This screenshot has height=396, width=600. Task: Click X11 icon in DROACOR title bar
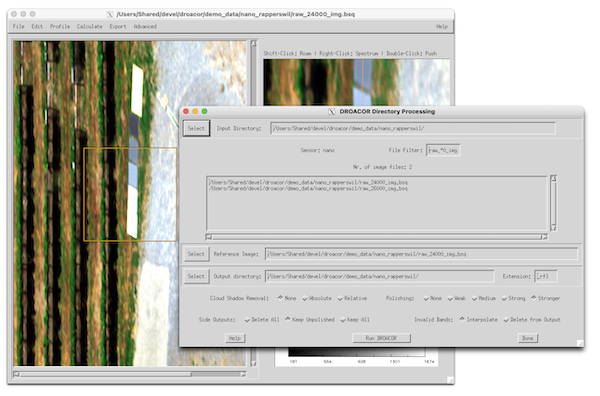(x=332, y=112)
